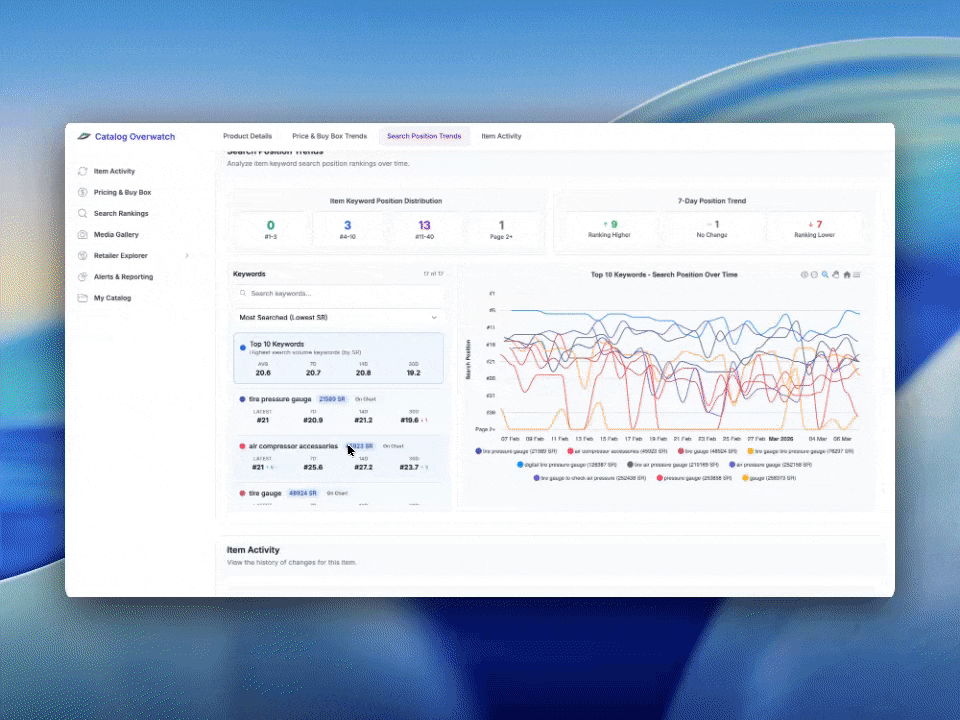Open Media Gallery in the sidebar
Viewport: 960px width, 720px height.
point(116,234)
